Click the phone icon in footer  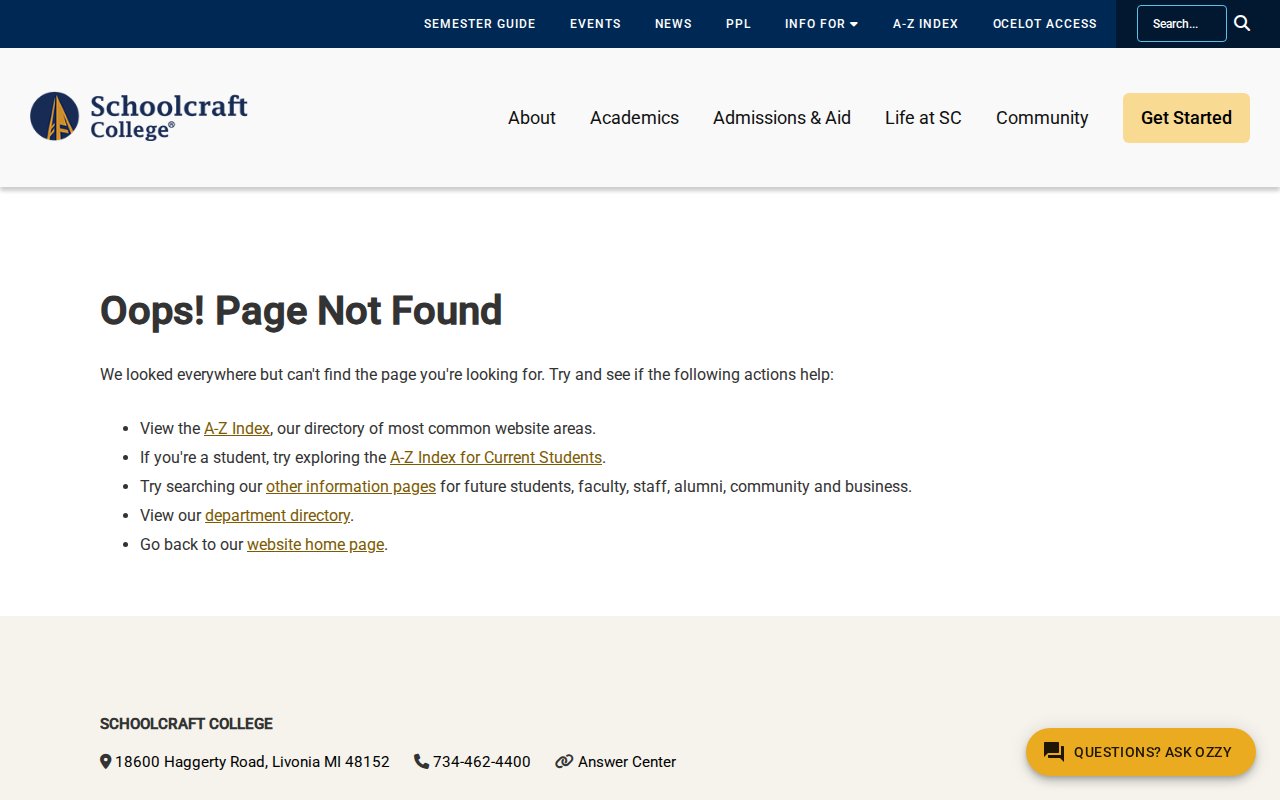pos(421,762)
